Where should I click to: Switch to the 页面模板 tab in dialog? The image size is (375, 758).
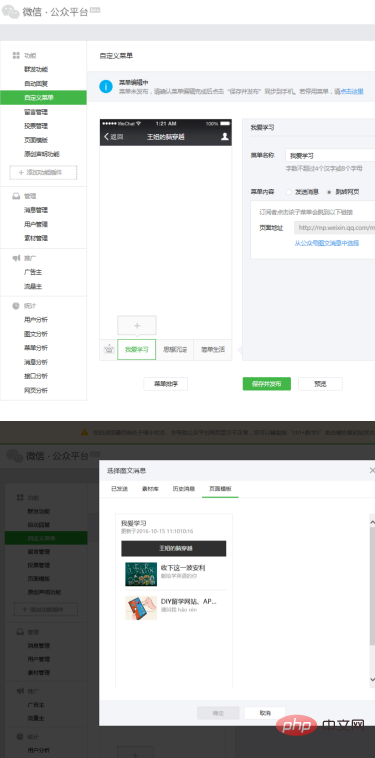[x=220, y=489]
